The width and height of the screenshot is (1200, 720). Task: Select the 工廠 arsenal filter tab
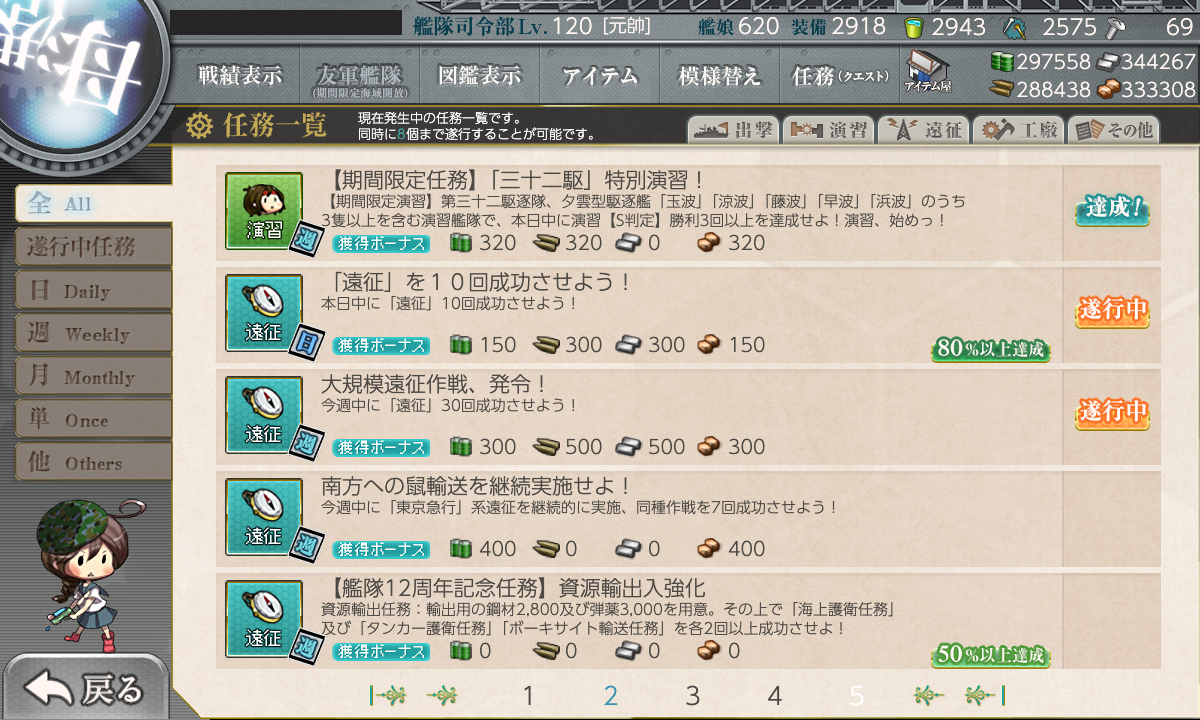[1018, 130]
